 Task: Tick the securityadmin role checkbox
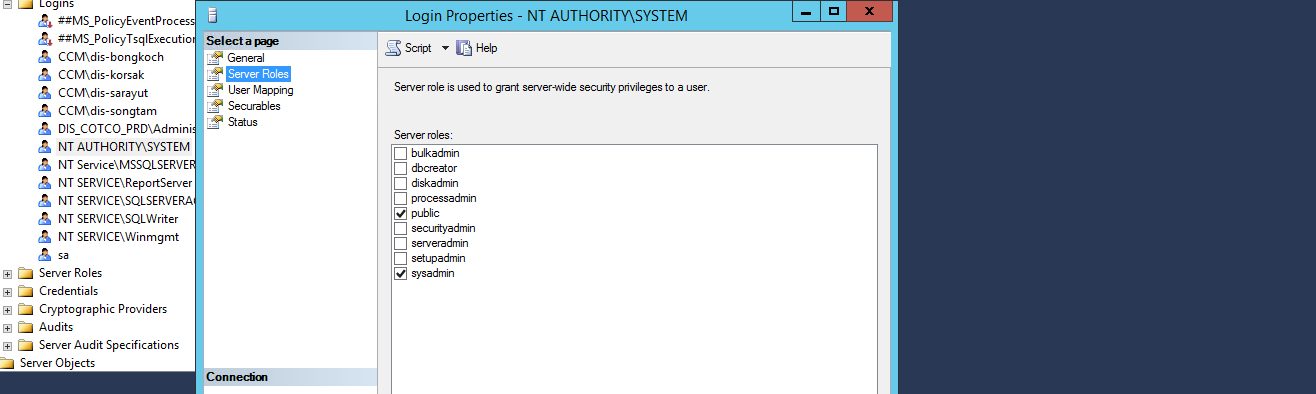(x=401, y=228)
